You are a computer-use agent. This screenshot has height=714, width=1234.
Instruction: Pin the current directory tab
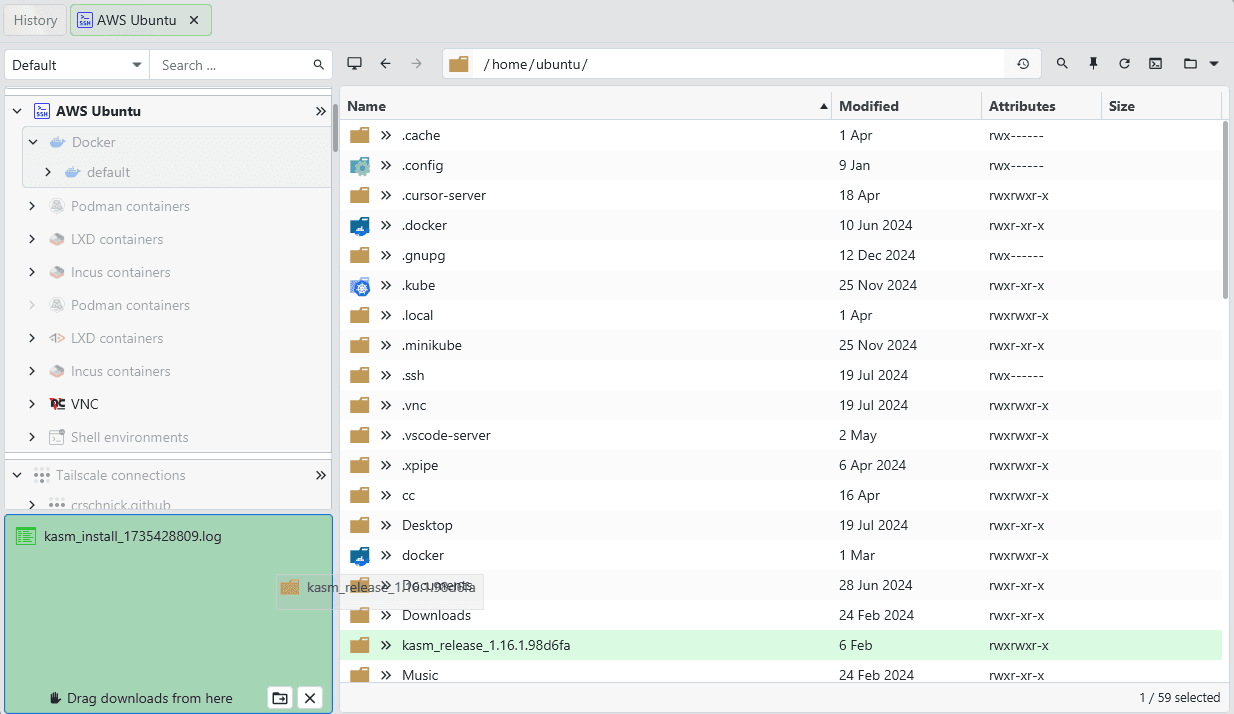[1093, 64]
